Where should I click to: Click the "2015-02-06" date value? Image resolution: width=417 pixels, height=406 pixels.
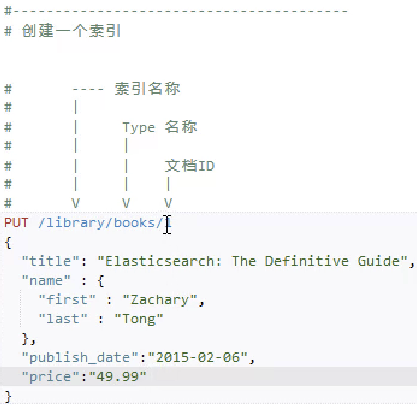198,358
